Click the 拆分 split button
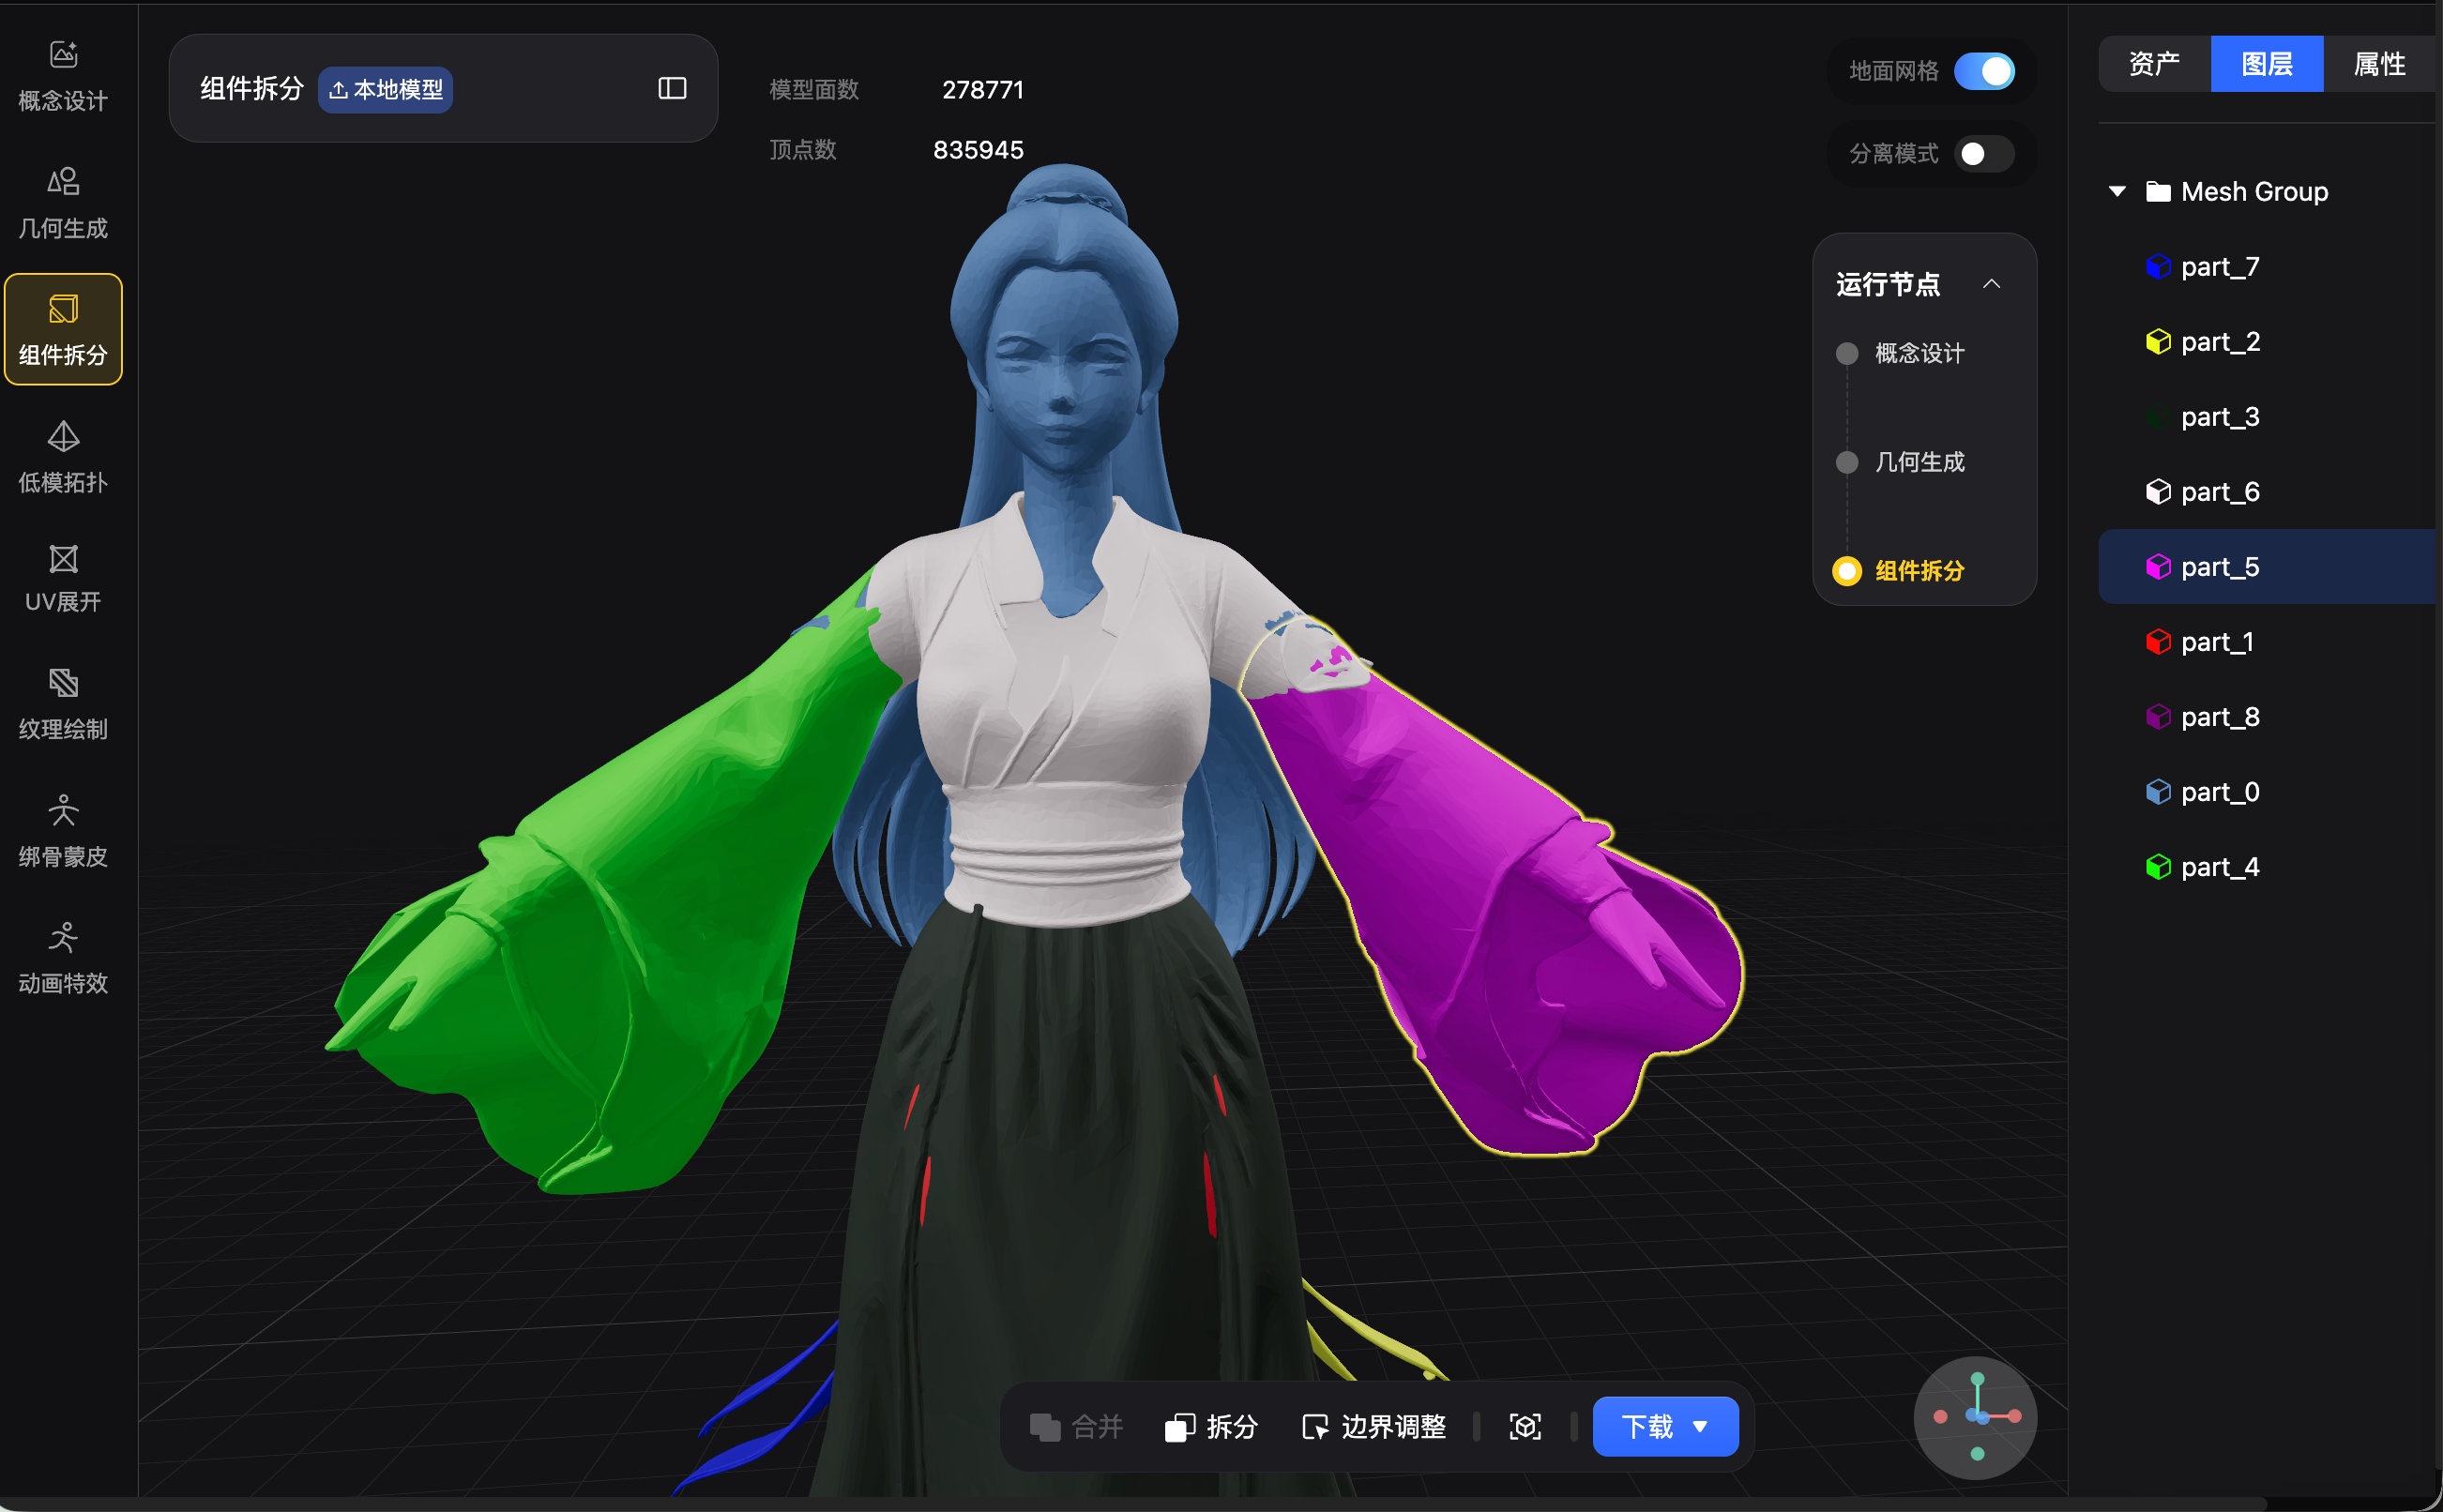 point(1211,1426)
